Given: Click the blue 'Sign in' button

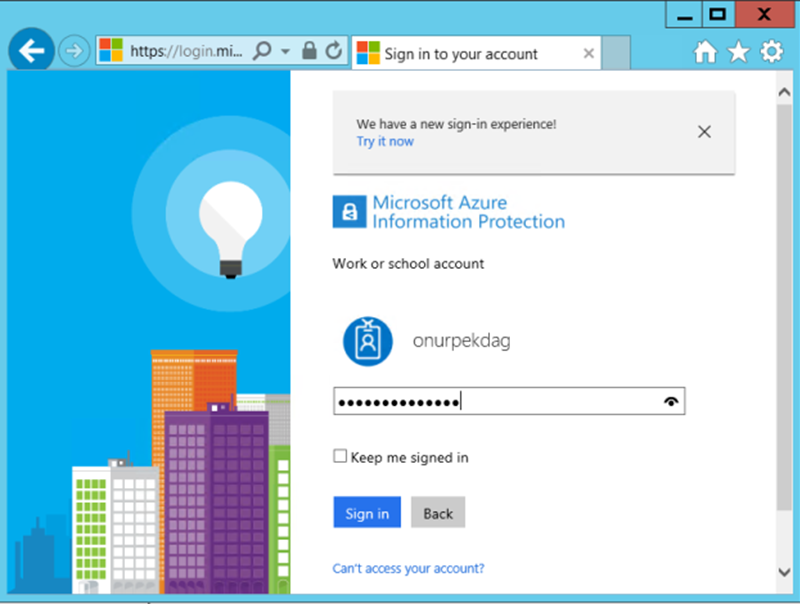Looking at the screenshot, I should [367, 512].
